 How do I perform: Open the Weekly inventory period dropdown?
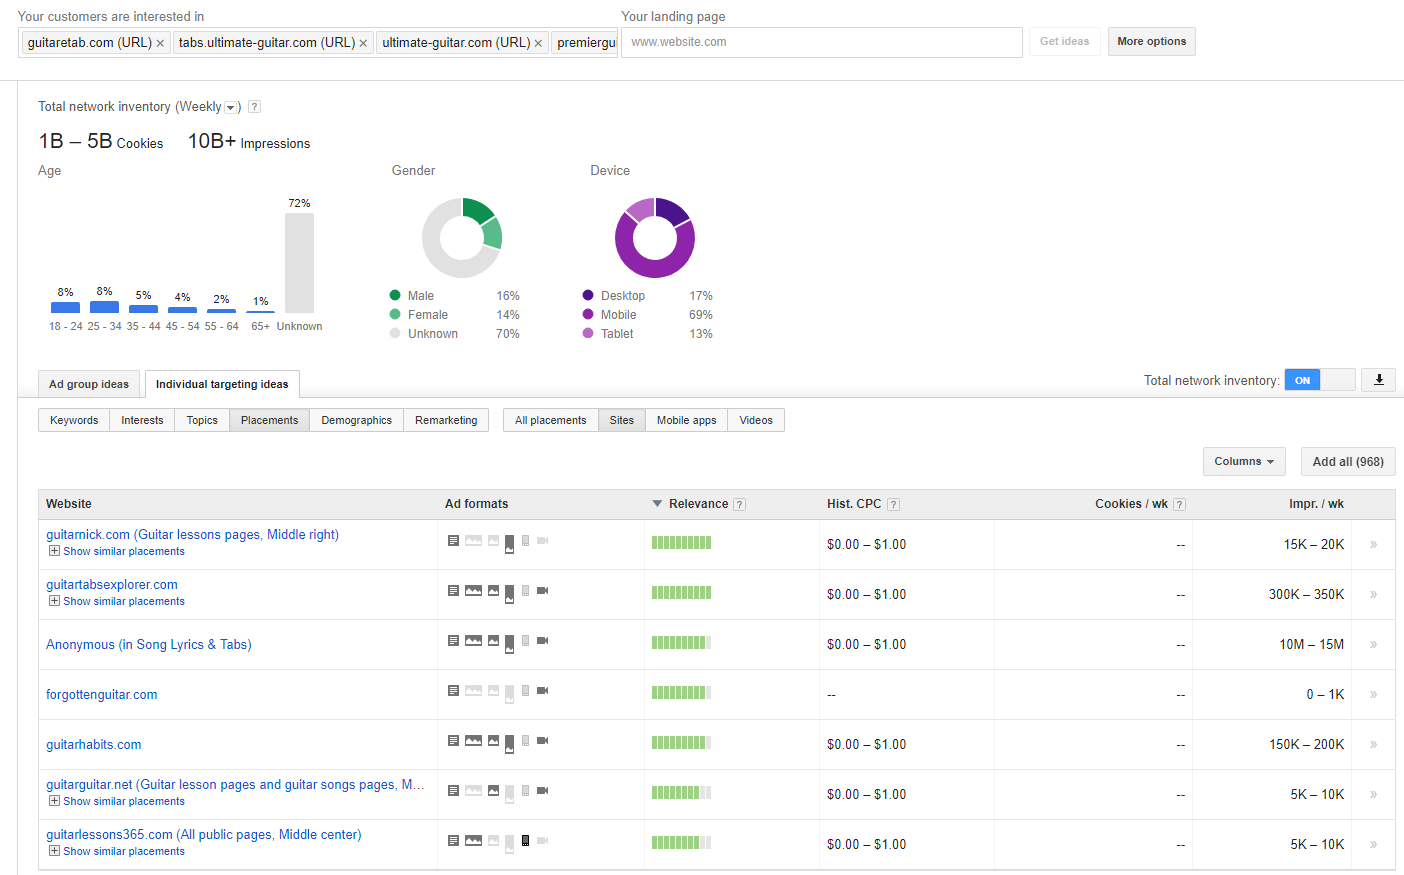pos(230,107)
